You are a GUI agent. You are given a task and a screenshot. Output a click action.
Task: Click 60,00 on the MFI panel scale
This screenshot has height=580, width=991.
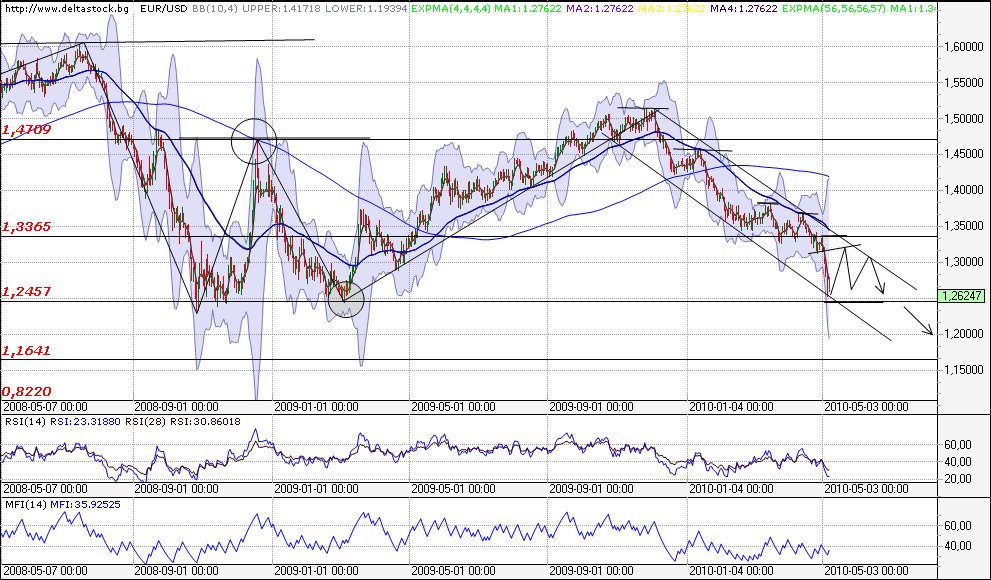[958, 526]
